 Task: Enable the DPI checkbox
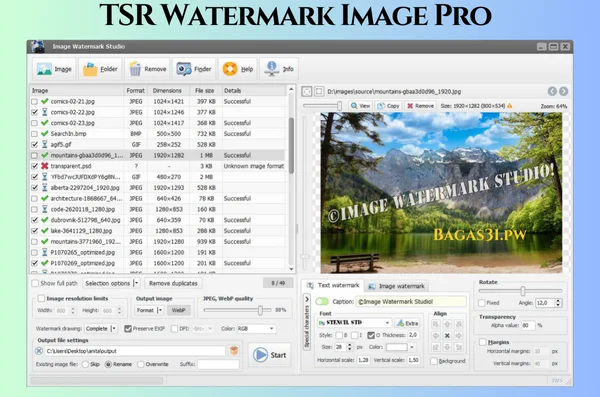pyautogui.click(x=174, y=328)
